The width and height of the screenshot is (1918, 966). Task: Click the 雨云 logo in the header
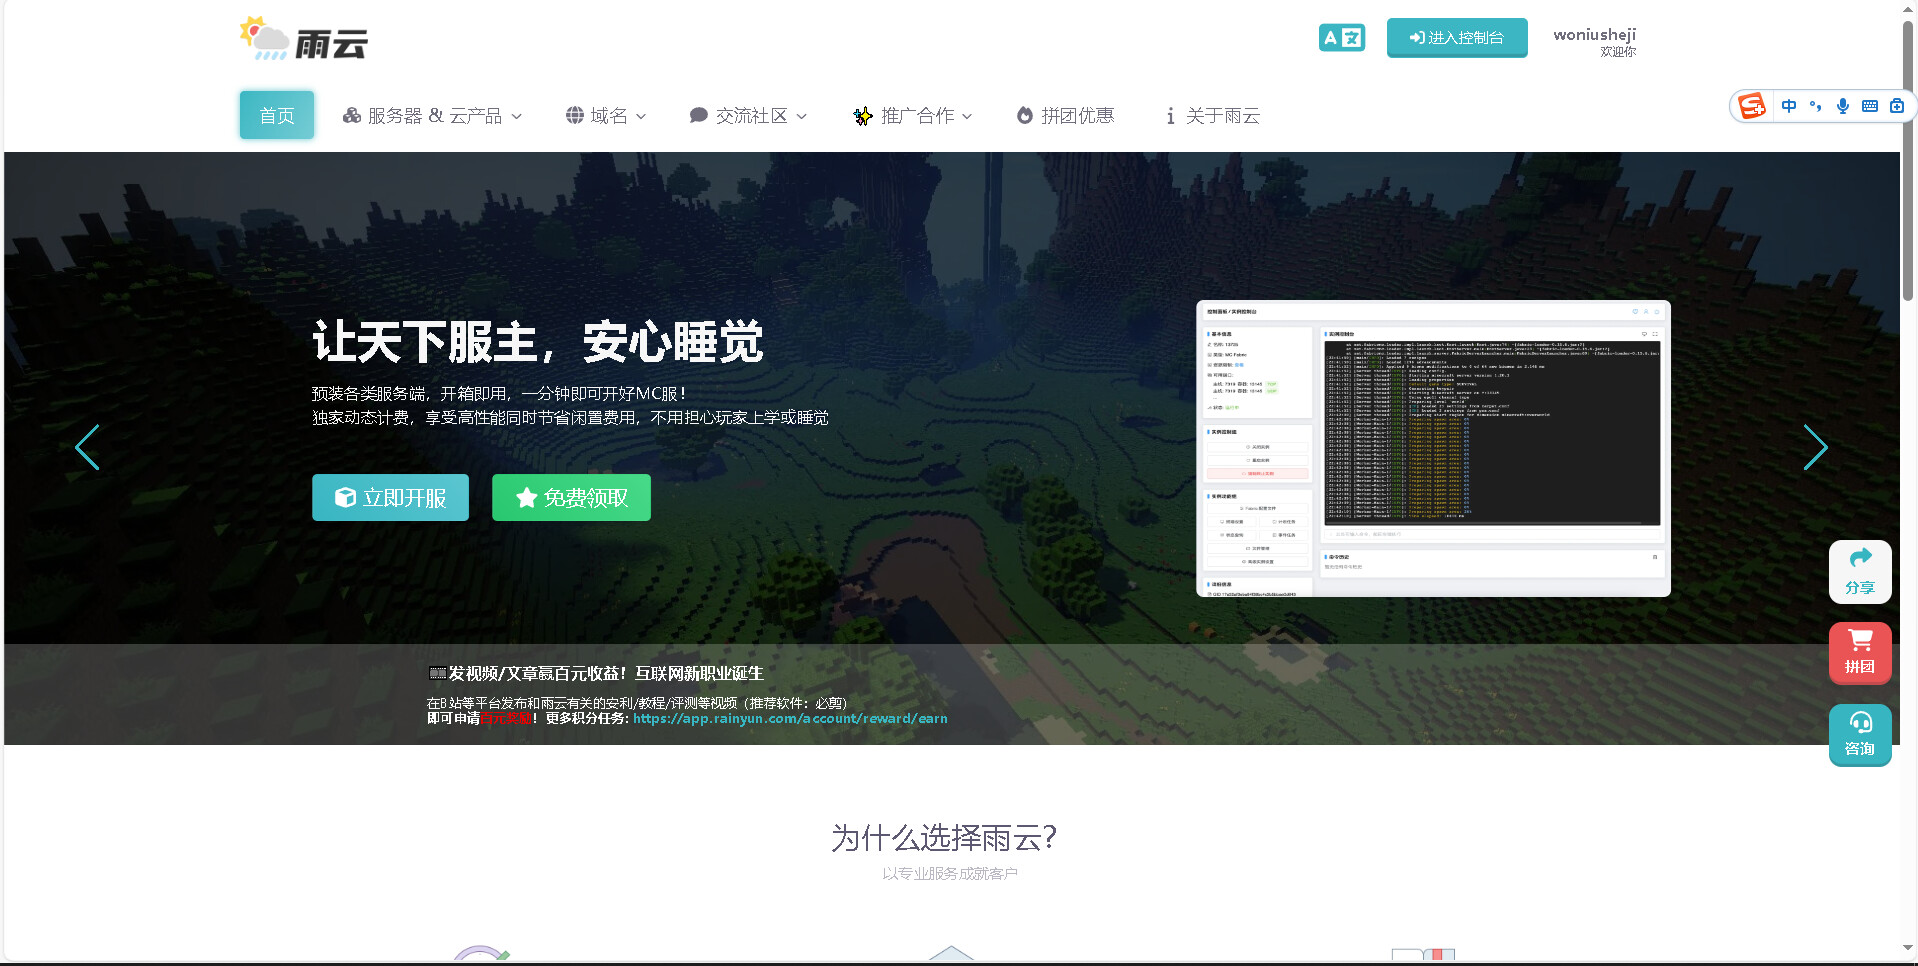(x=304, y=40)
